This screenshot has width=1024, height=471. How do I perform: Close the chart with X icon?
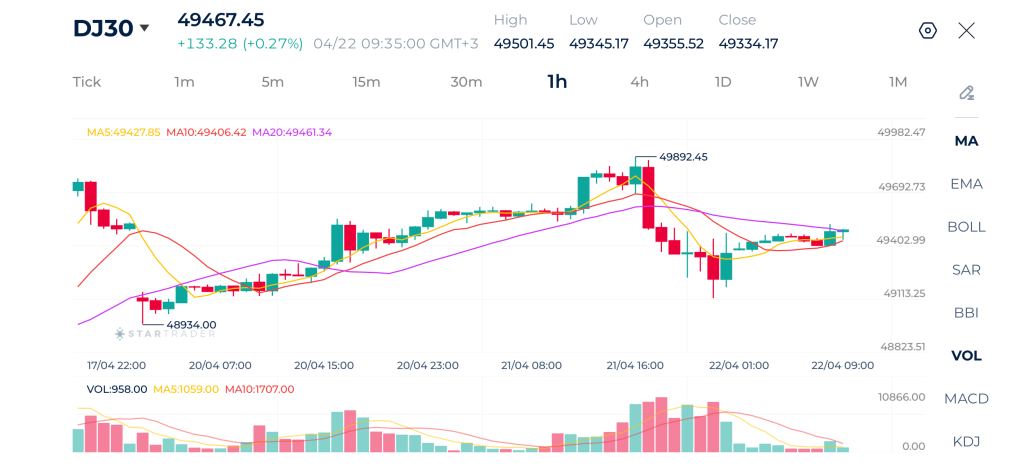click(966, 31)
